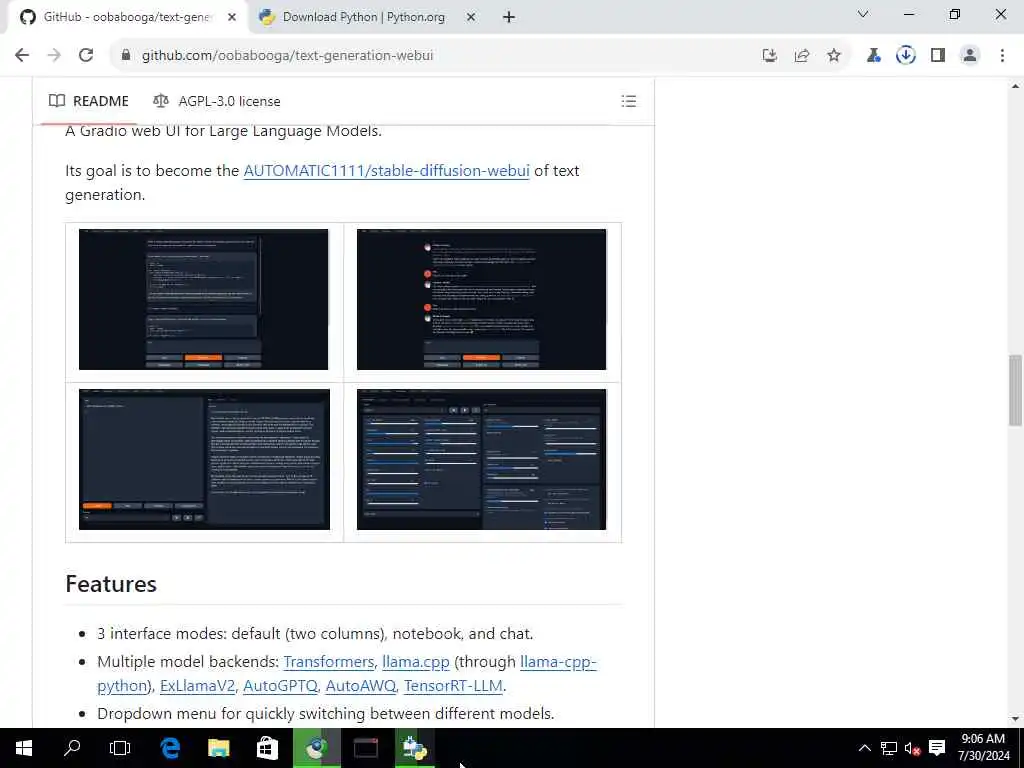Click the forward navigation arrow
The height and width of the screenshot is (768, 1024).
coord(54,56)
